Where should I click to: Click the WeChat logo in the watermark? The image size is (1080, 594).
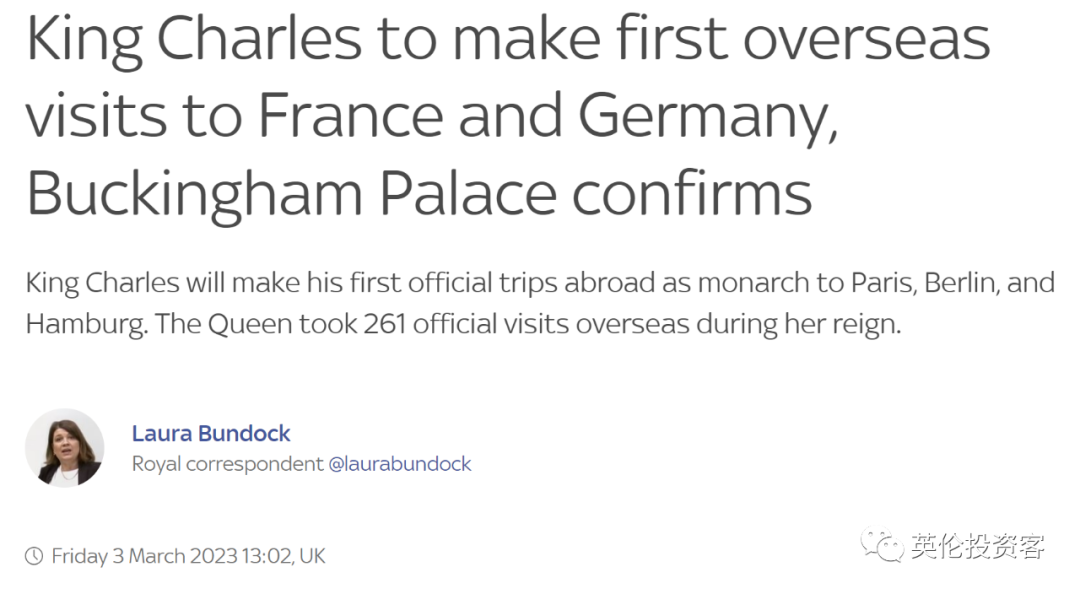882,544
